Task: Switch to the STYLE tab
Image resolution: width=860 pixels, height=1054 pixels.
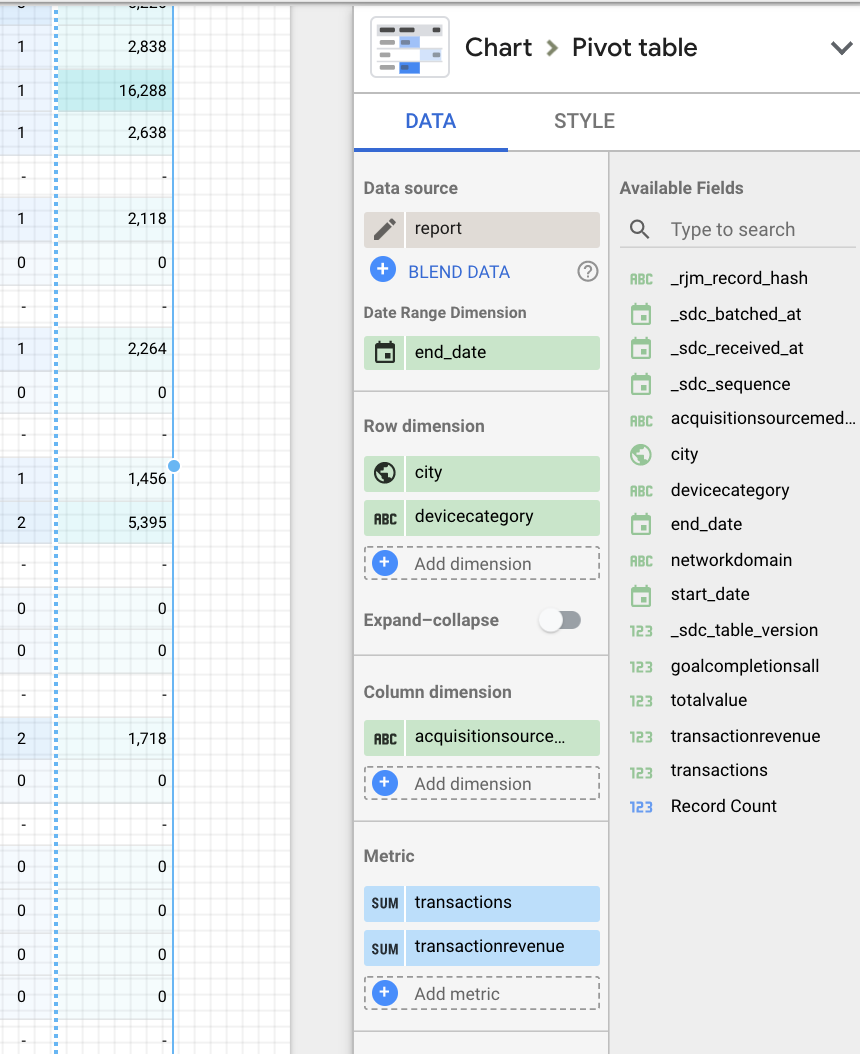Action: (584, 120)
